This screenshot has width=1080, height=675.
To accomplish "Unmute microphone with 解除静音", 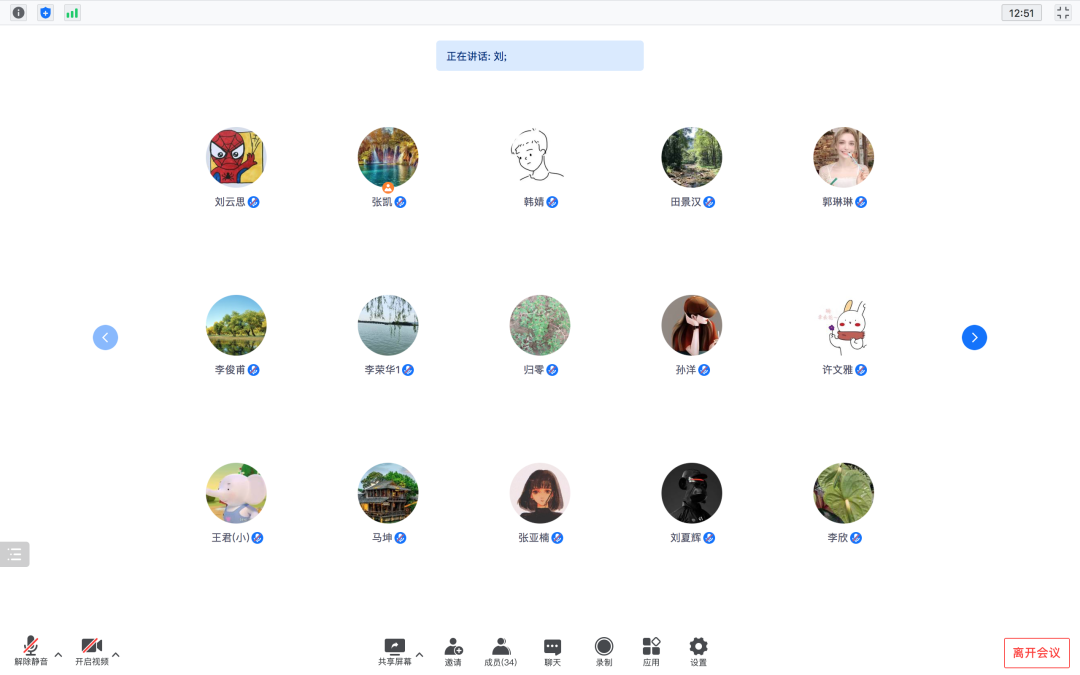I will click(31, 651).
